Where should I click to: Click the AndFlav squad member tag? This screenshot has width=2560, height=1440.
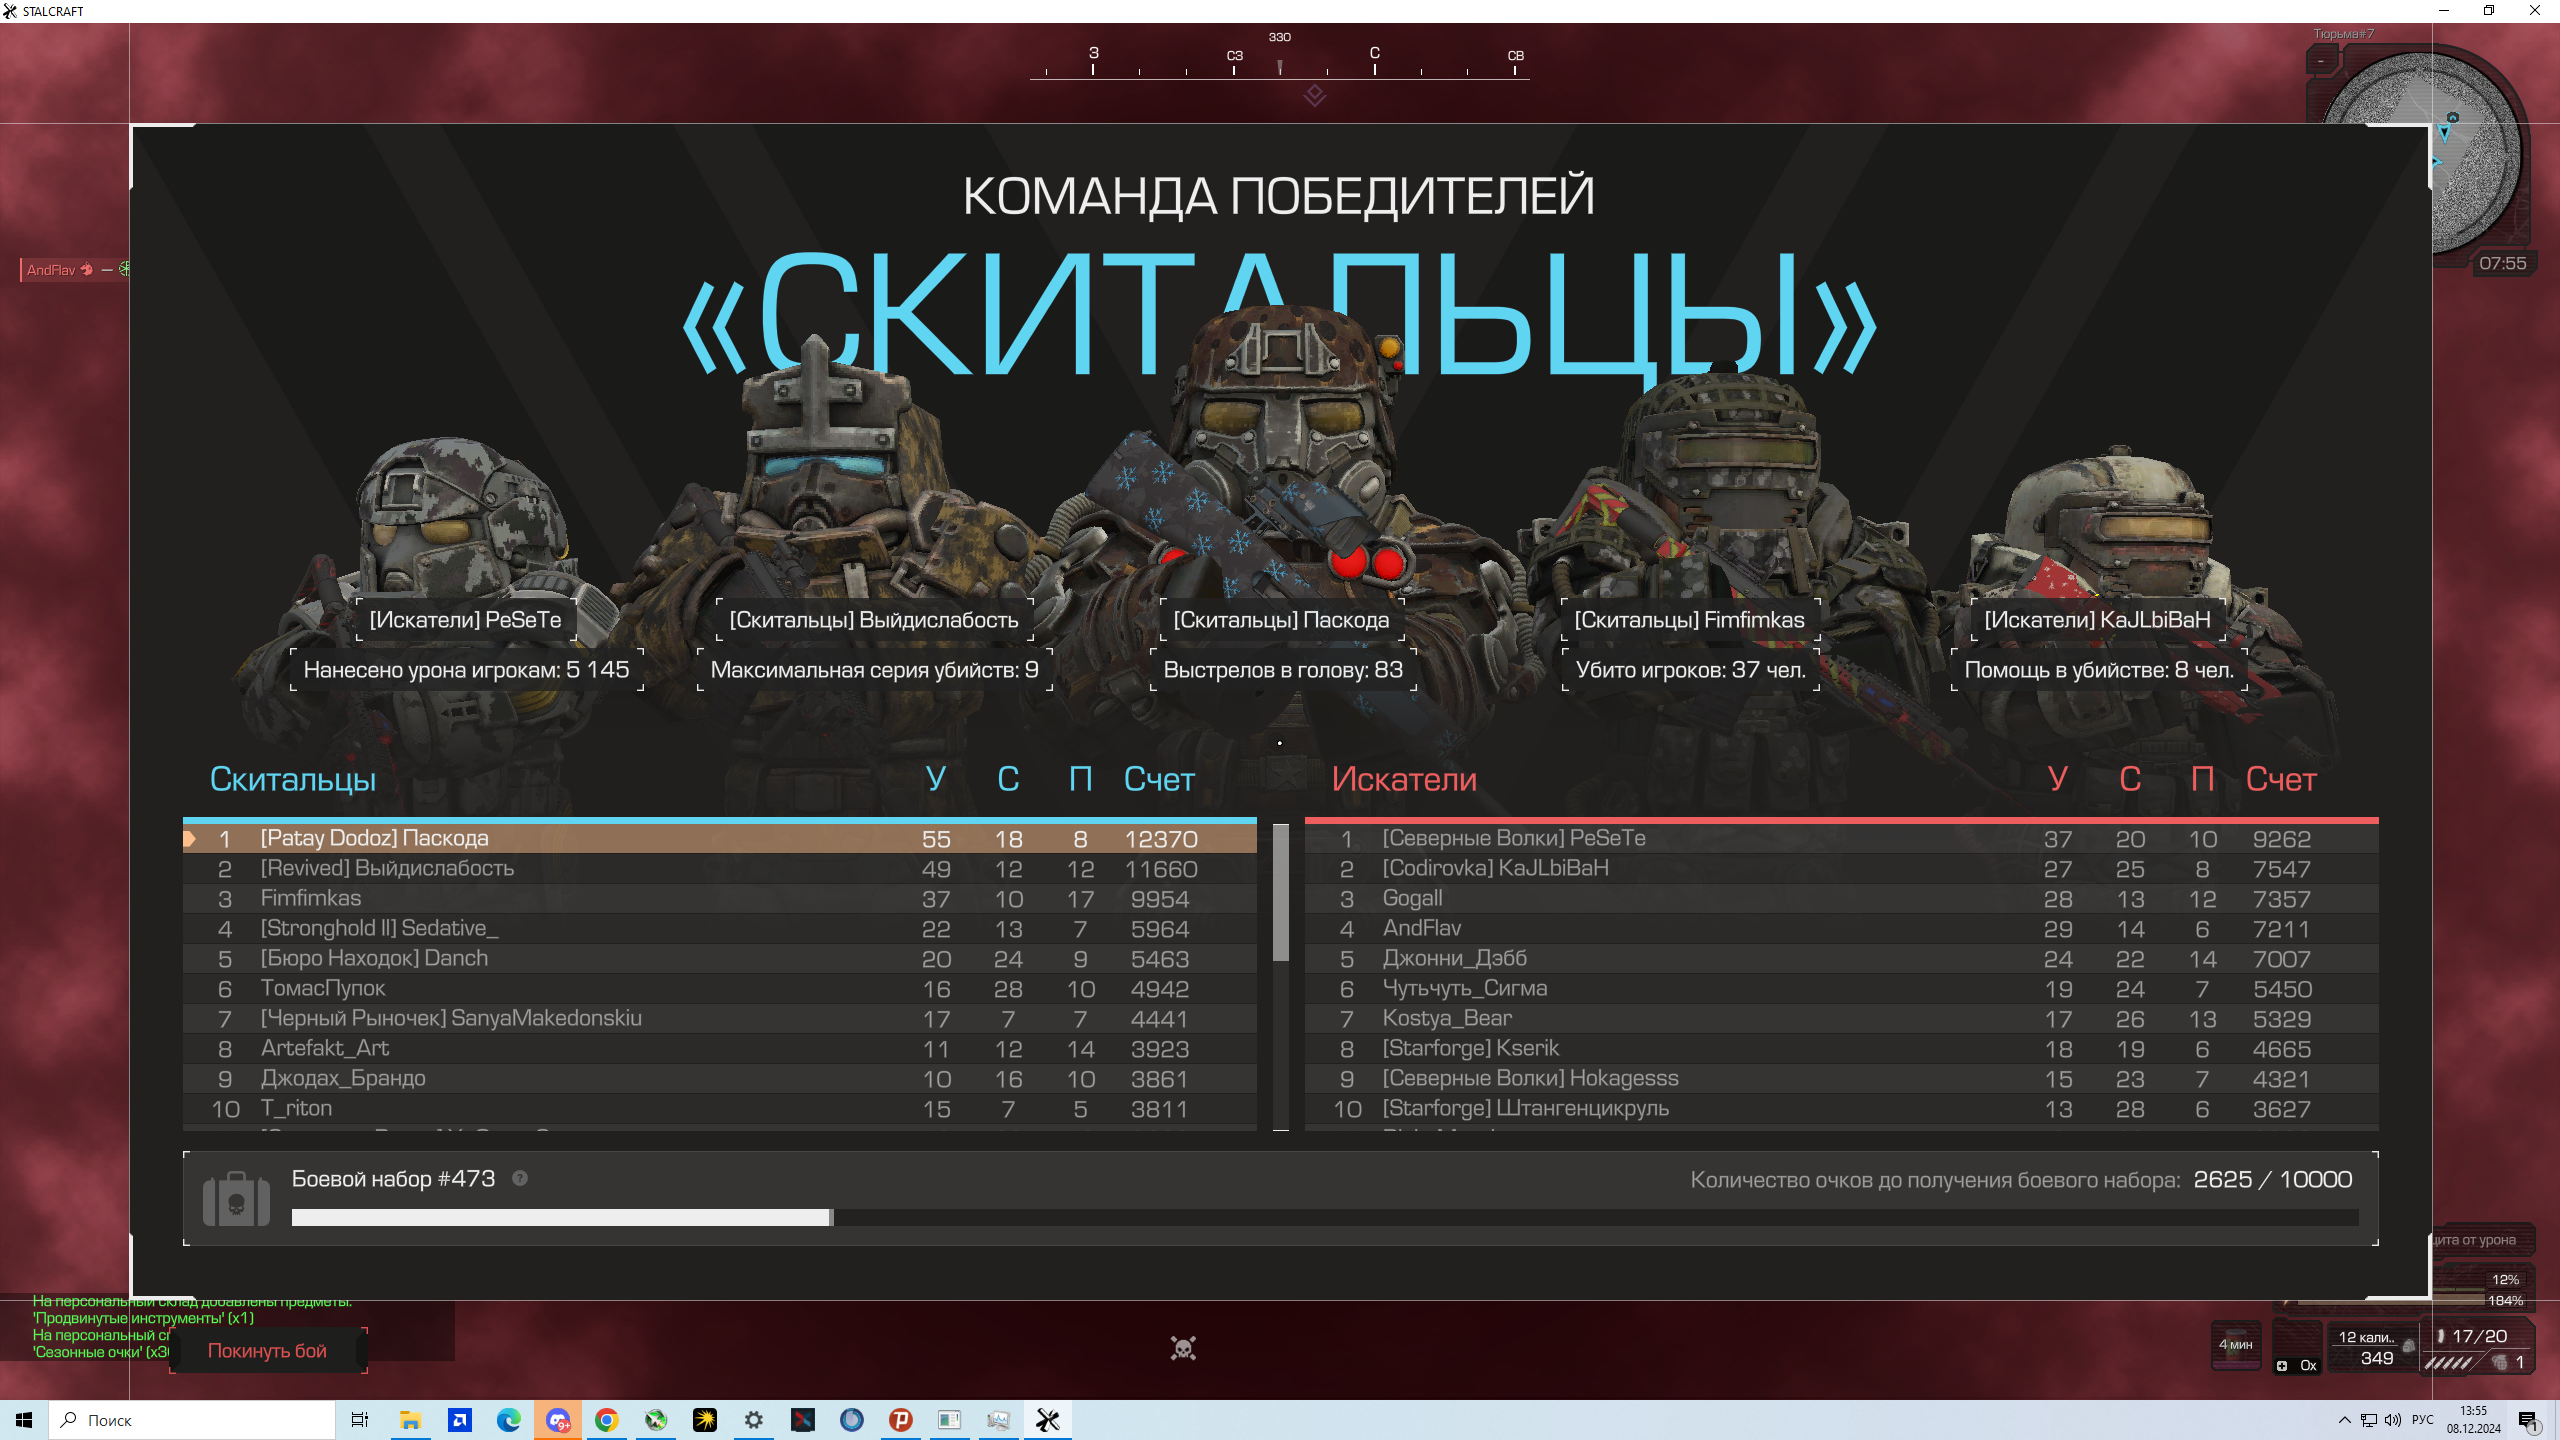[x=75, y=269]
